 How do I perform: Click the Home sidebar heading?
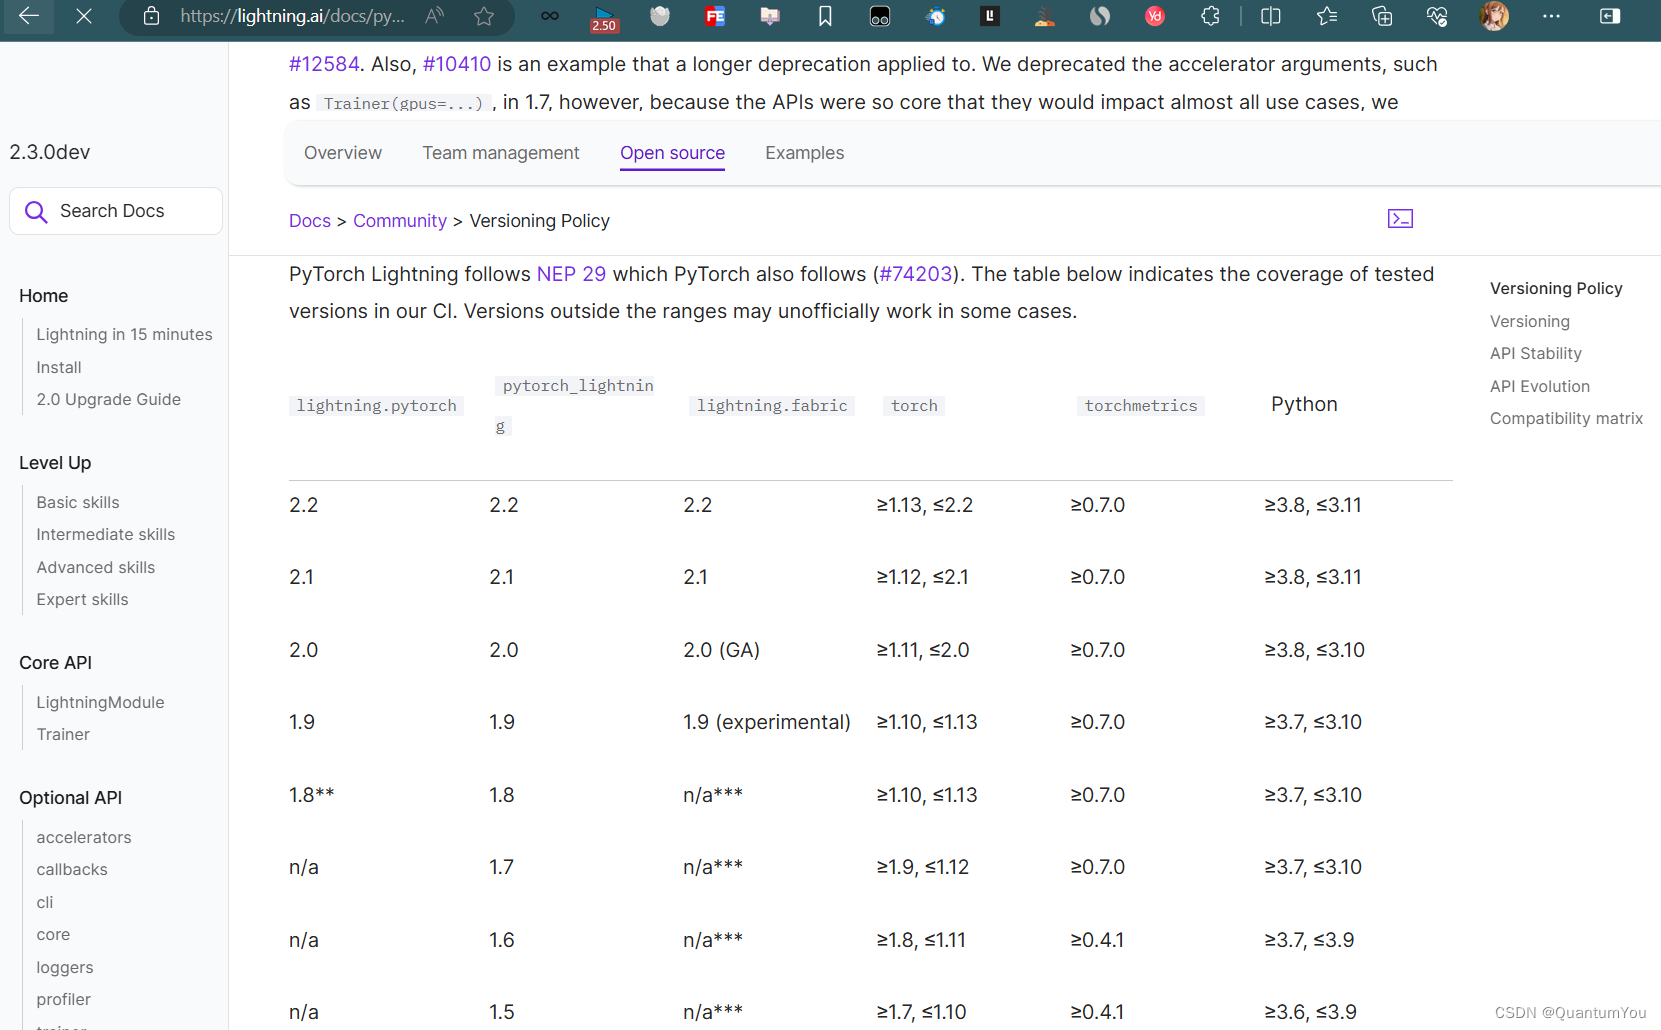pos(44,296)
